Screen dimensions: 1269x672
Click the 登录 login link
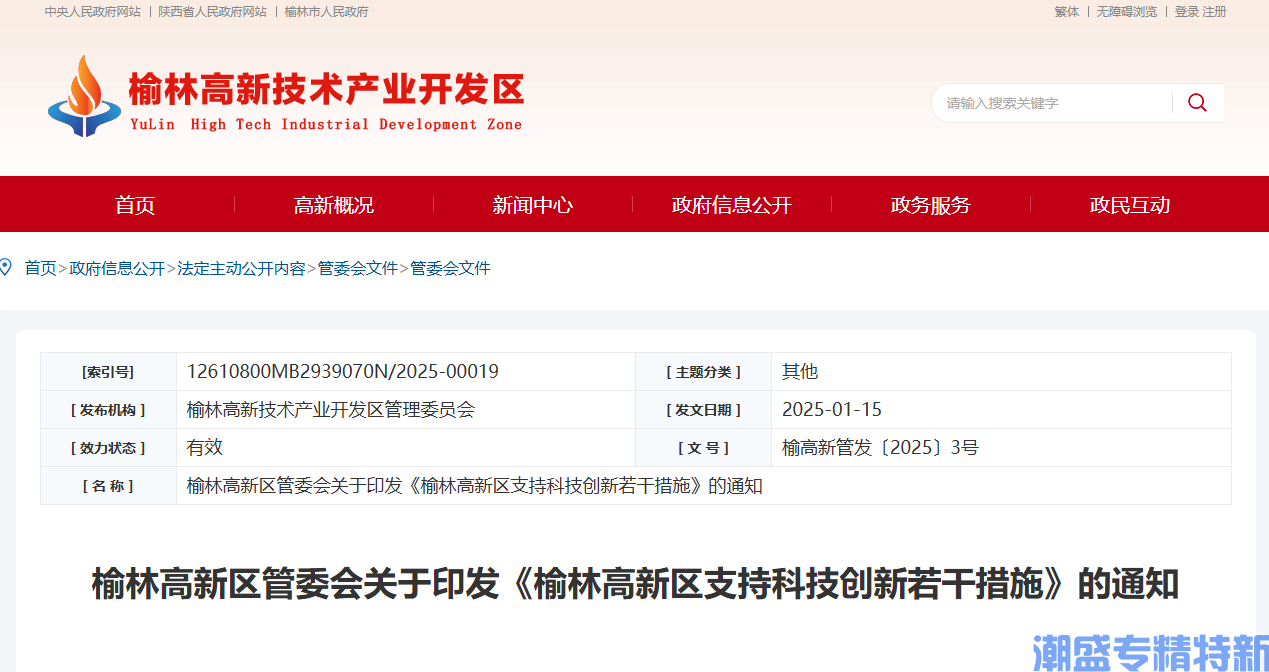click(1186, 12)
